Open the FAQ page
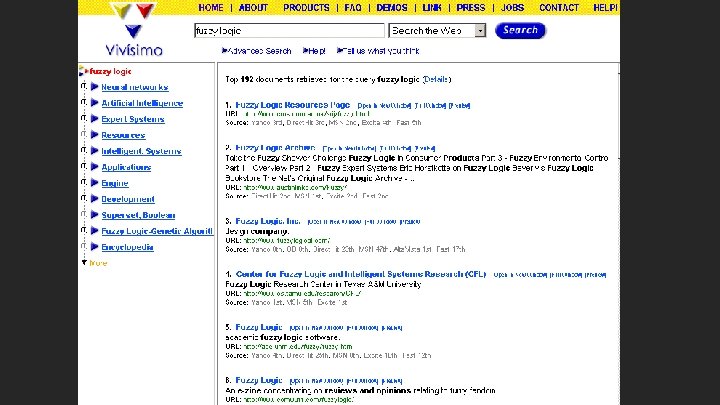 (353, 8)
